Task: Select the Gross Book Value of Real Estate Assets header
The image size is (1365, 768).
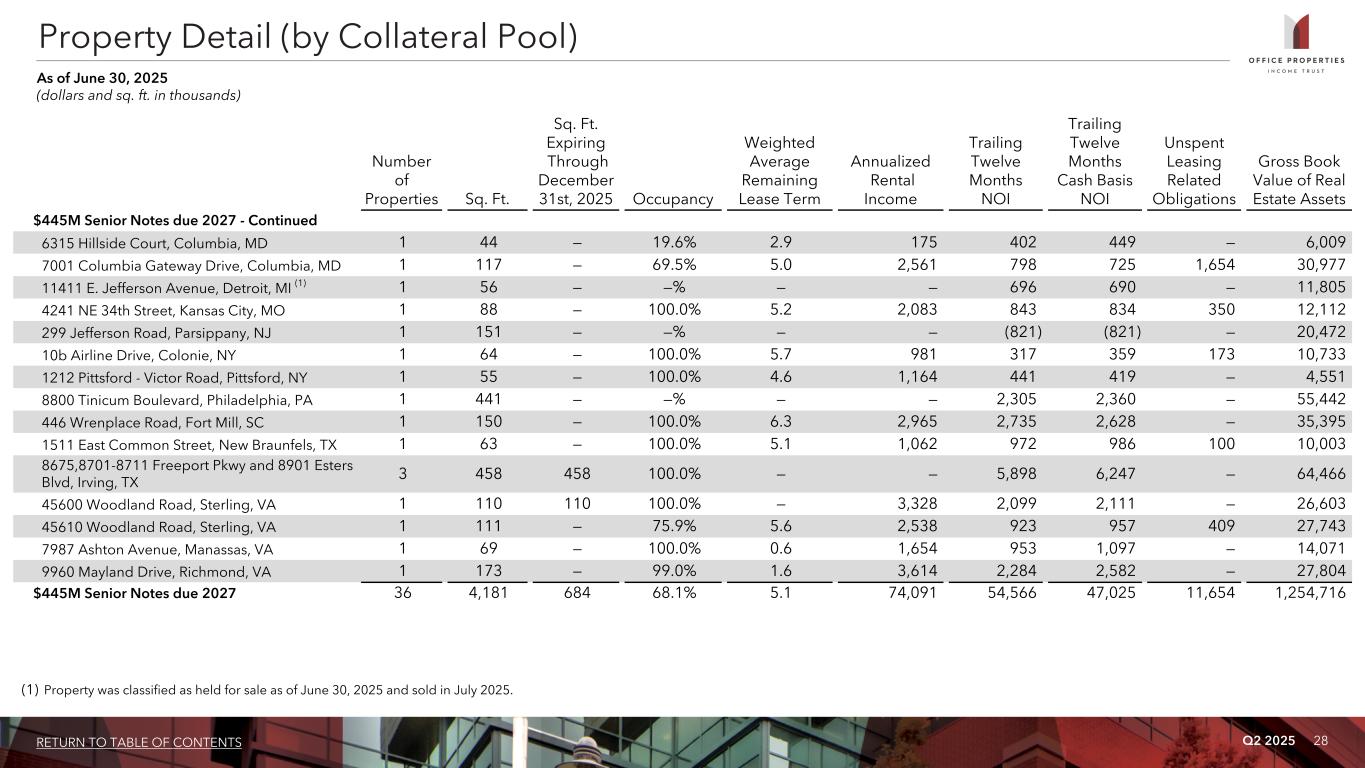Action: pos(1298,180)
